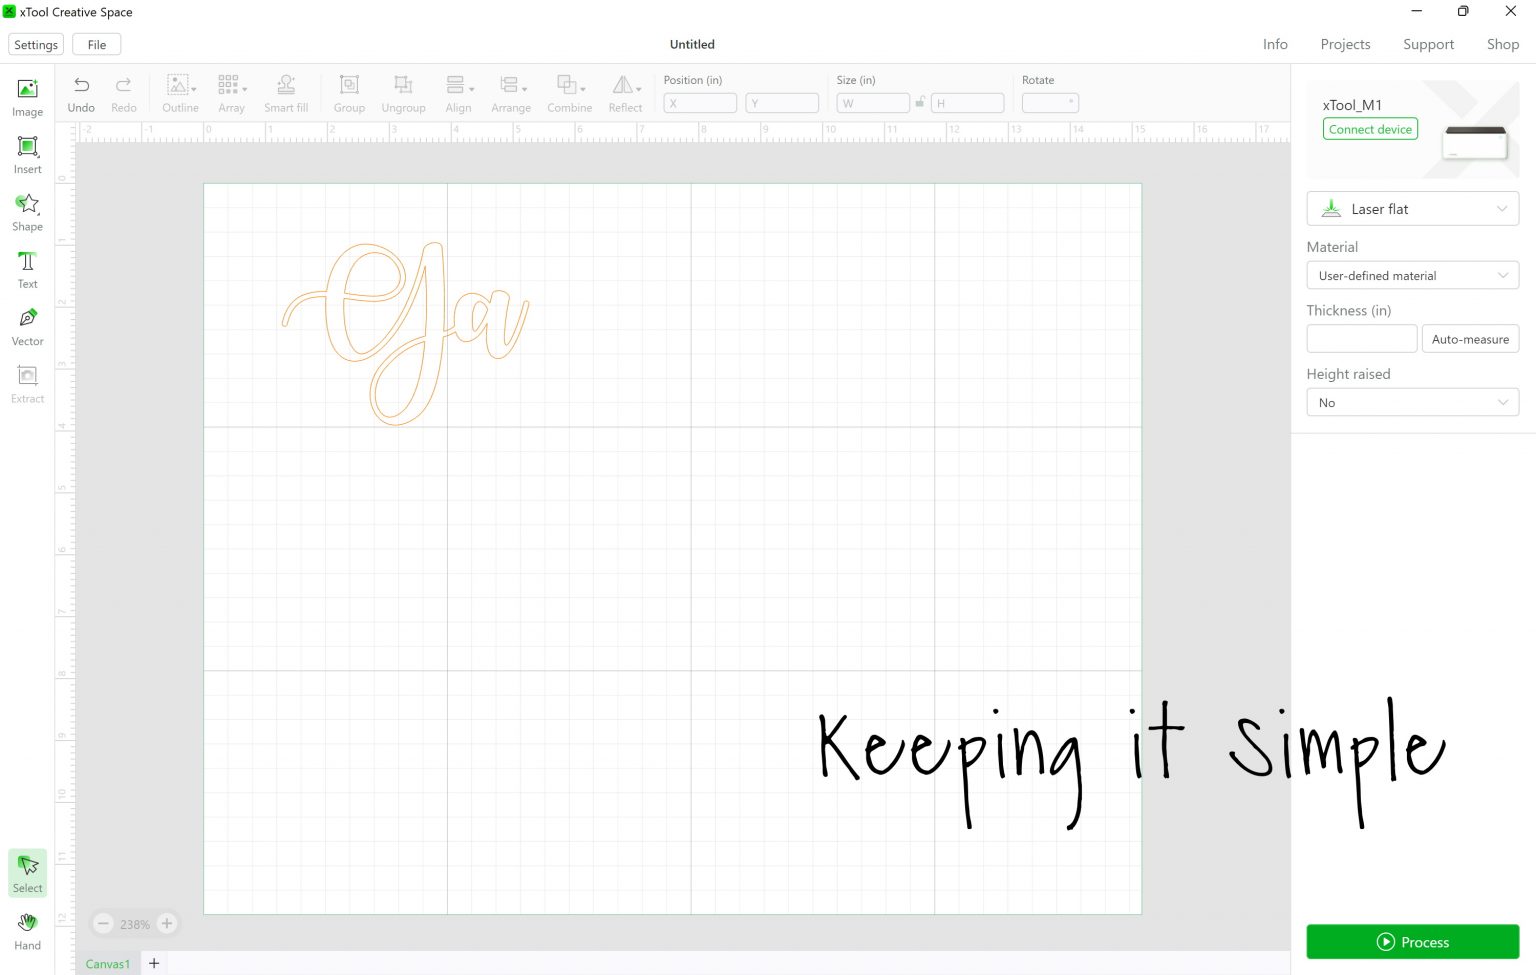
Task: Open the Insert tool
Action: 27,154
